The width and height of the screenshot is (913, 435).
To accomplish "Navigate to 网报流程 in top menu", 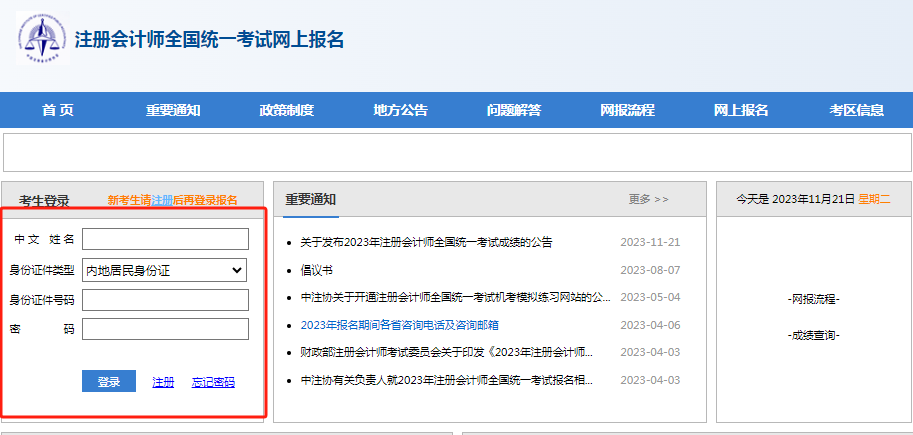I will click(627, 110).
